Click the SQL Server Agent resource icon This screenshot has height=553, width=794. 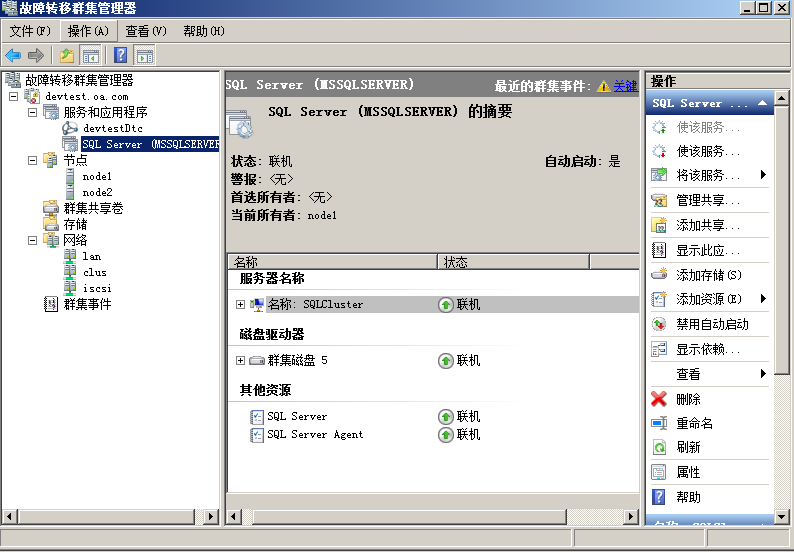[x=257, y=434]
